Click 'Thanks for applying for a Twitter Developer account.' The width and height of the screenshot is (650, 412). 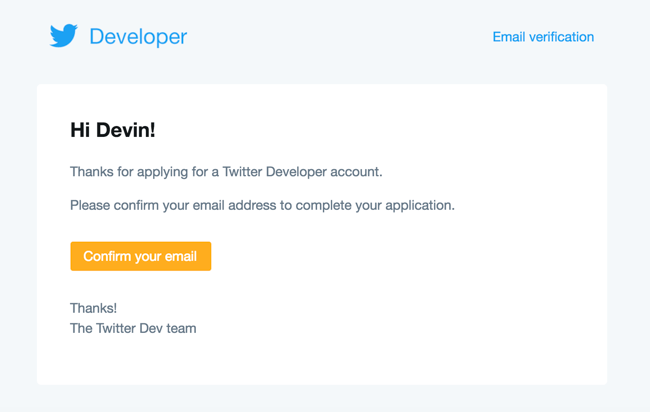click(226, 172)
